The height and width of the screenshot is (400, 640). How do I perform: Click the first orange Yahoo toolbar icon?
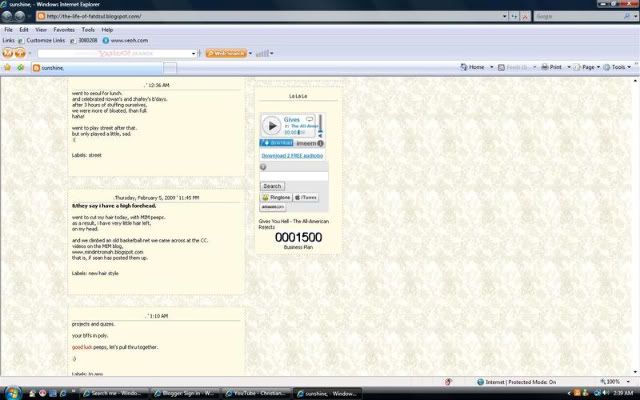click(8, 53)
